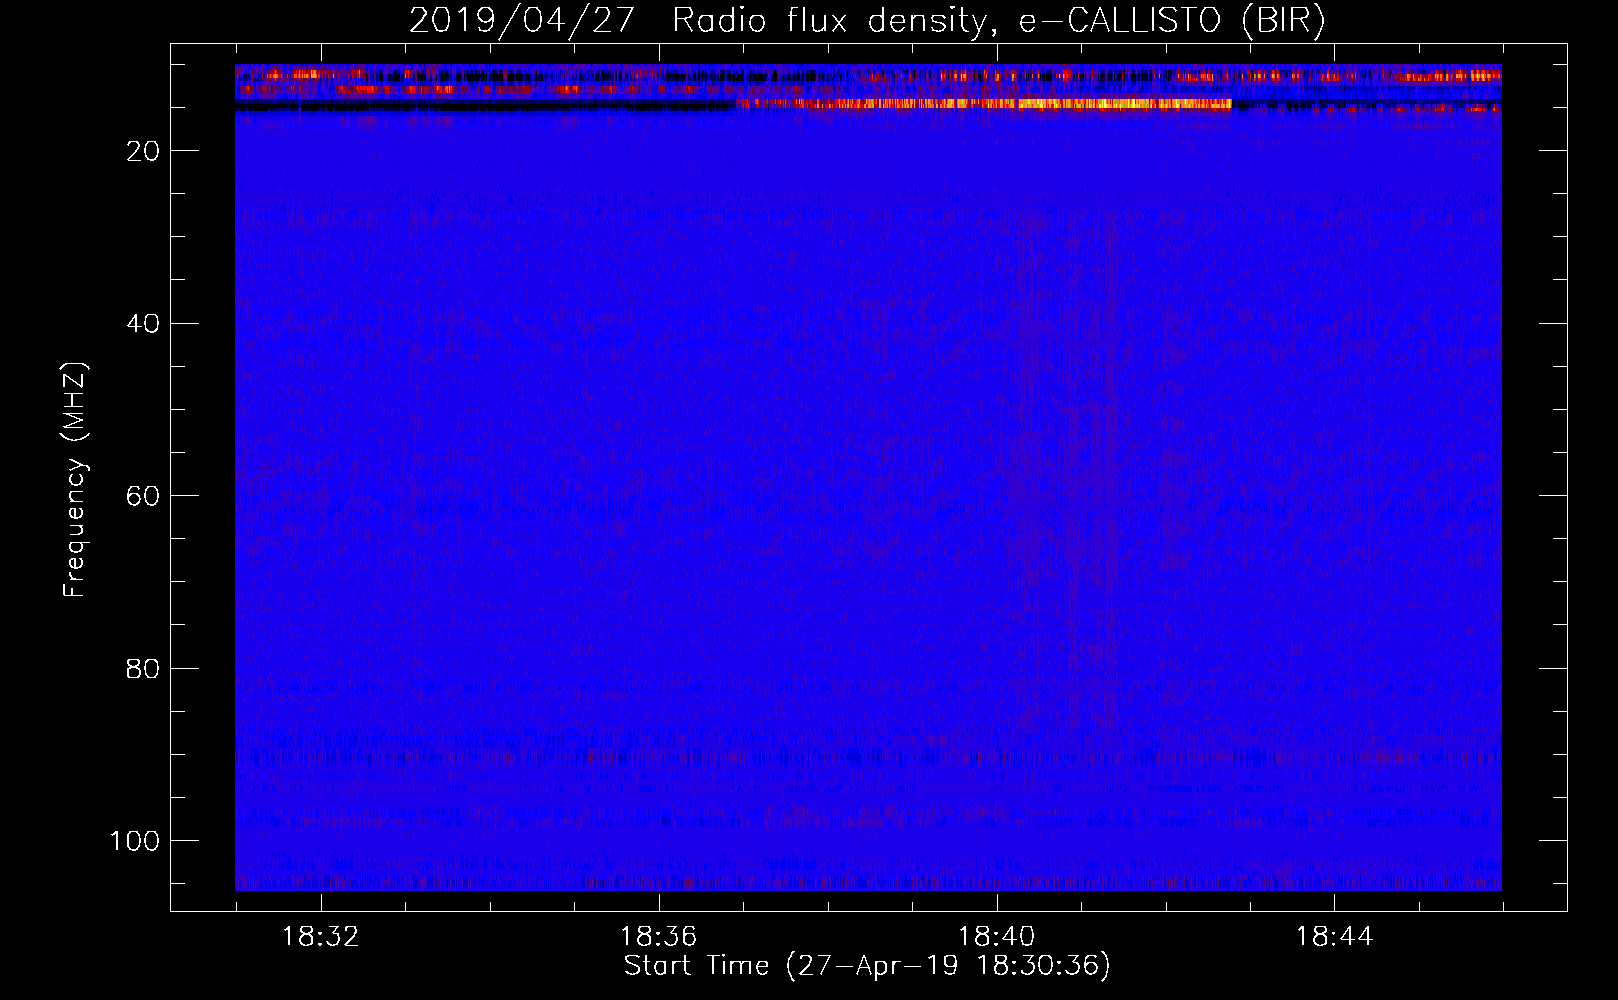
Task: Click the 18:40 time tick label
Action: pyautogui.click(x=996, y=937)
